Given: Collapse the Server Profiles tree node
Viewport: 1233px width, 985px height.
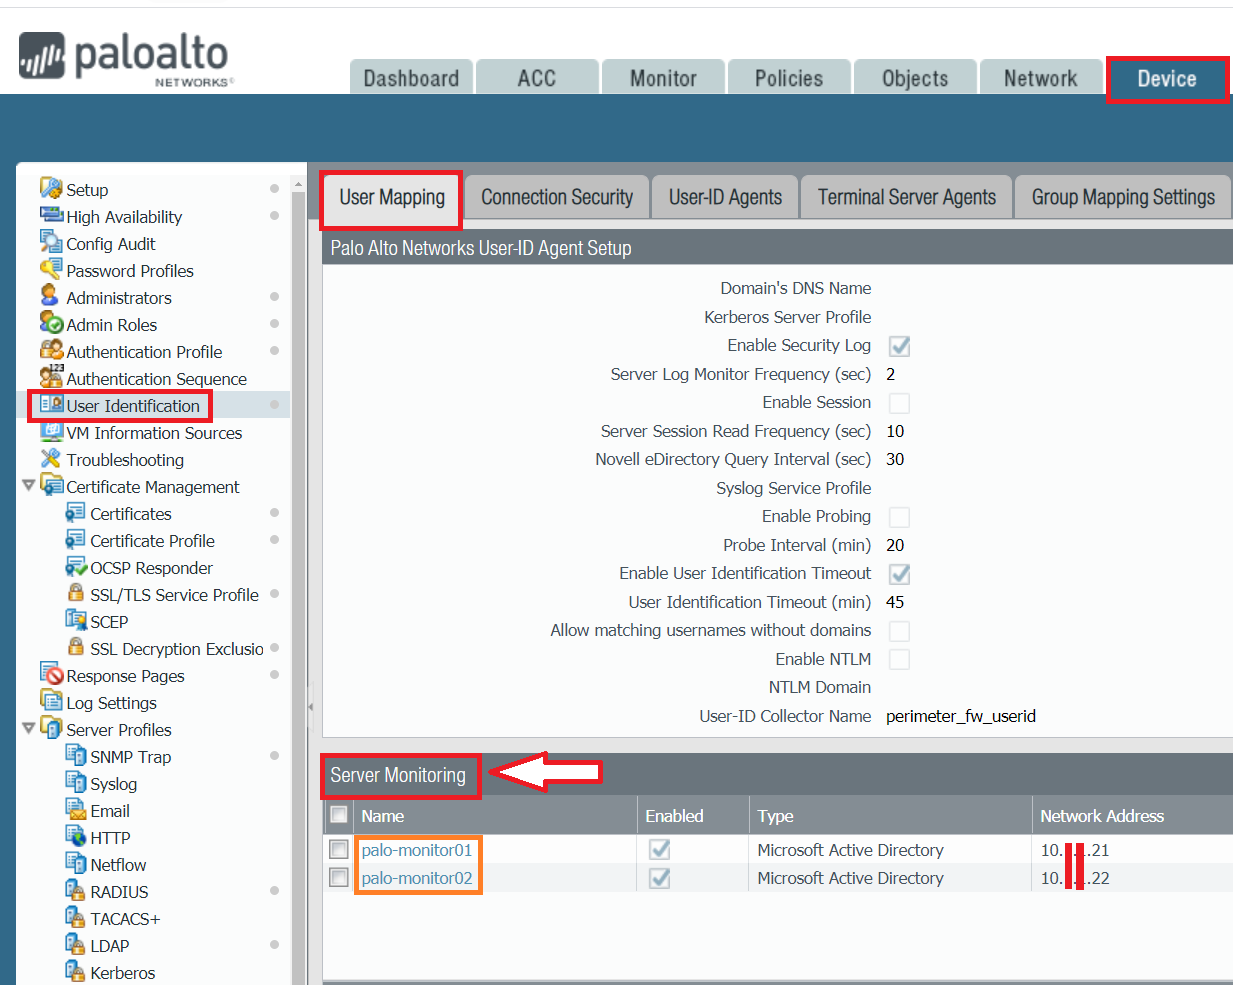Looking at the screenshot, I should tap(28, 728).
